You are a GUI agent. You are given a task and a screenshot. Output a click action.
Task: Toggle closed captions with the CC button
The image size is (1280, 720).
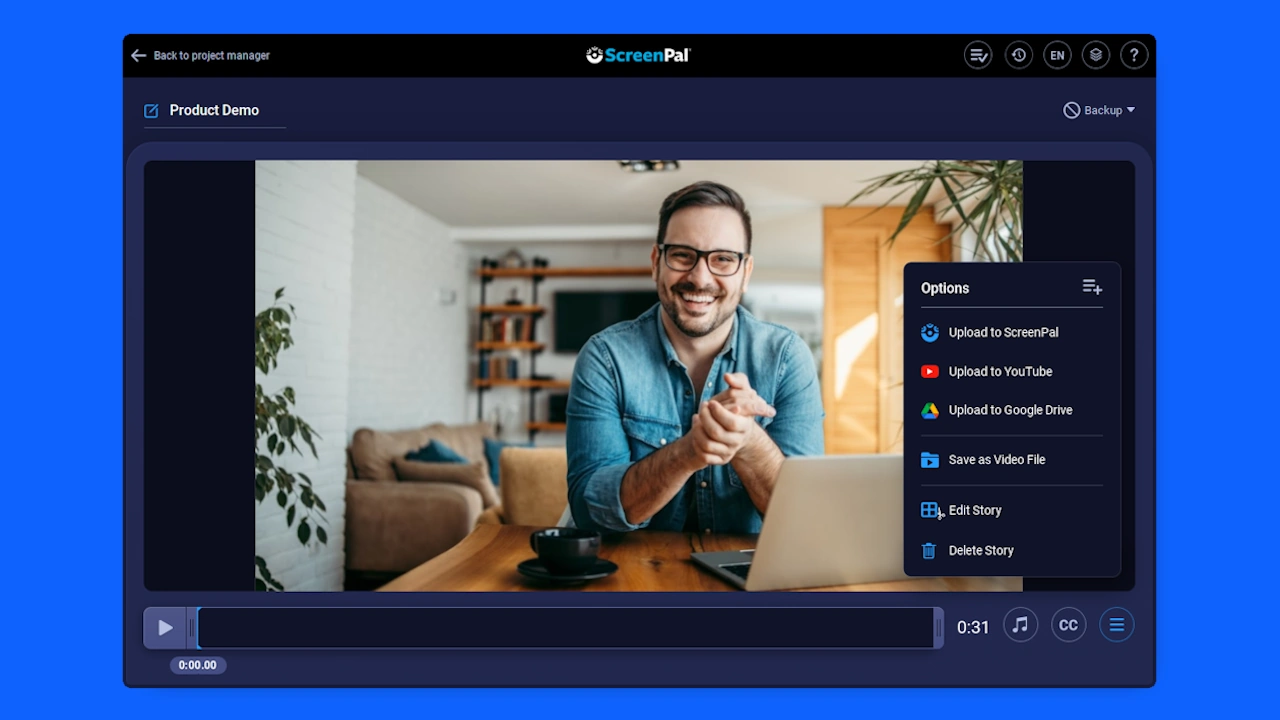coord(1068,625)
